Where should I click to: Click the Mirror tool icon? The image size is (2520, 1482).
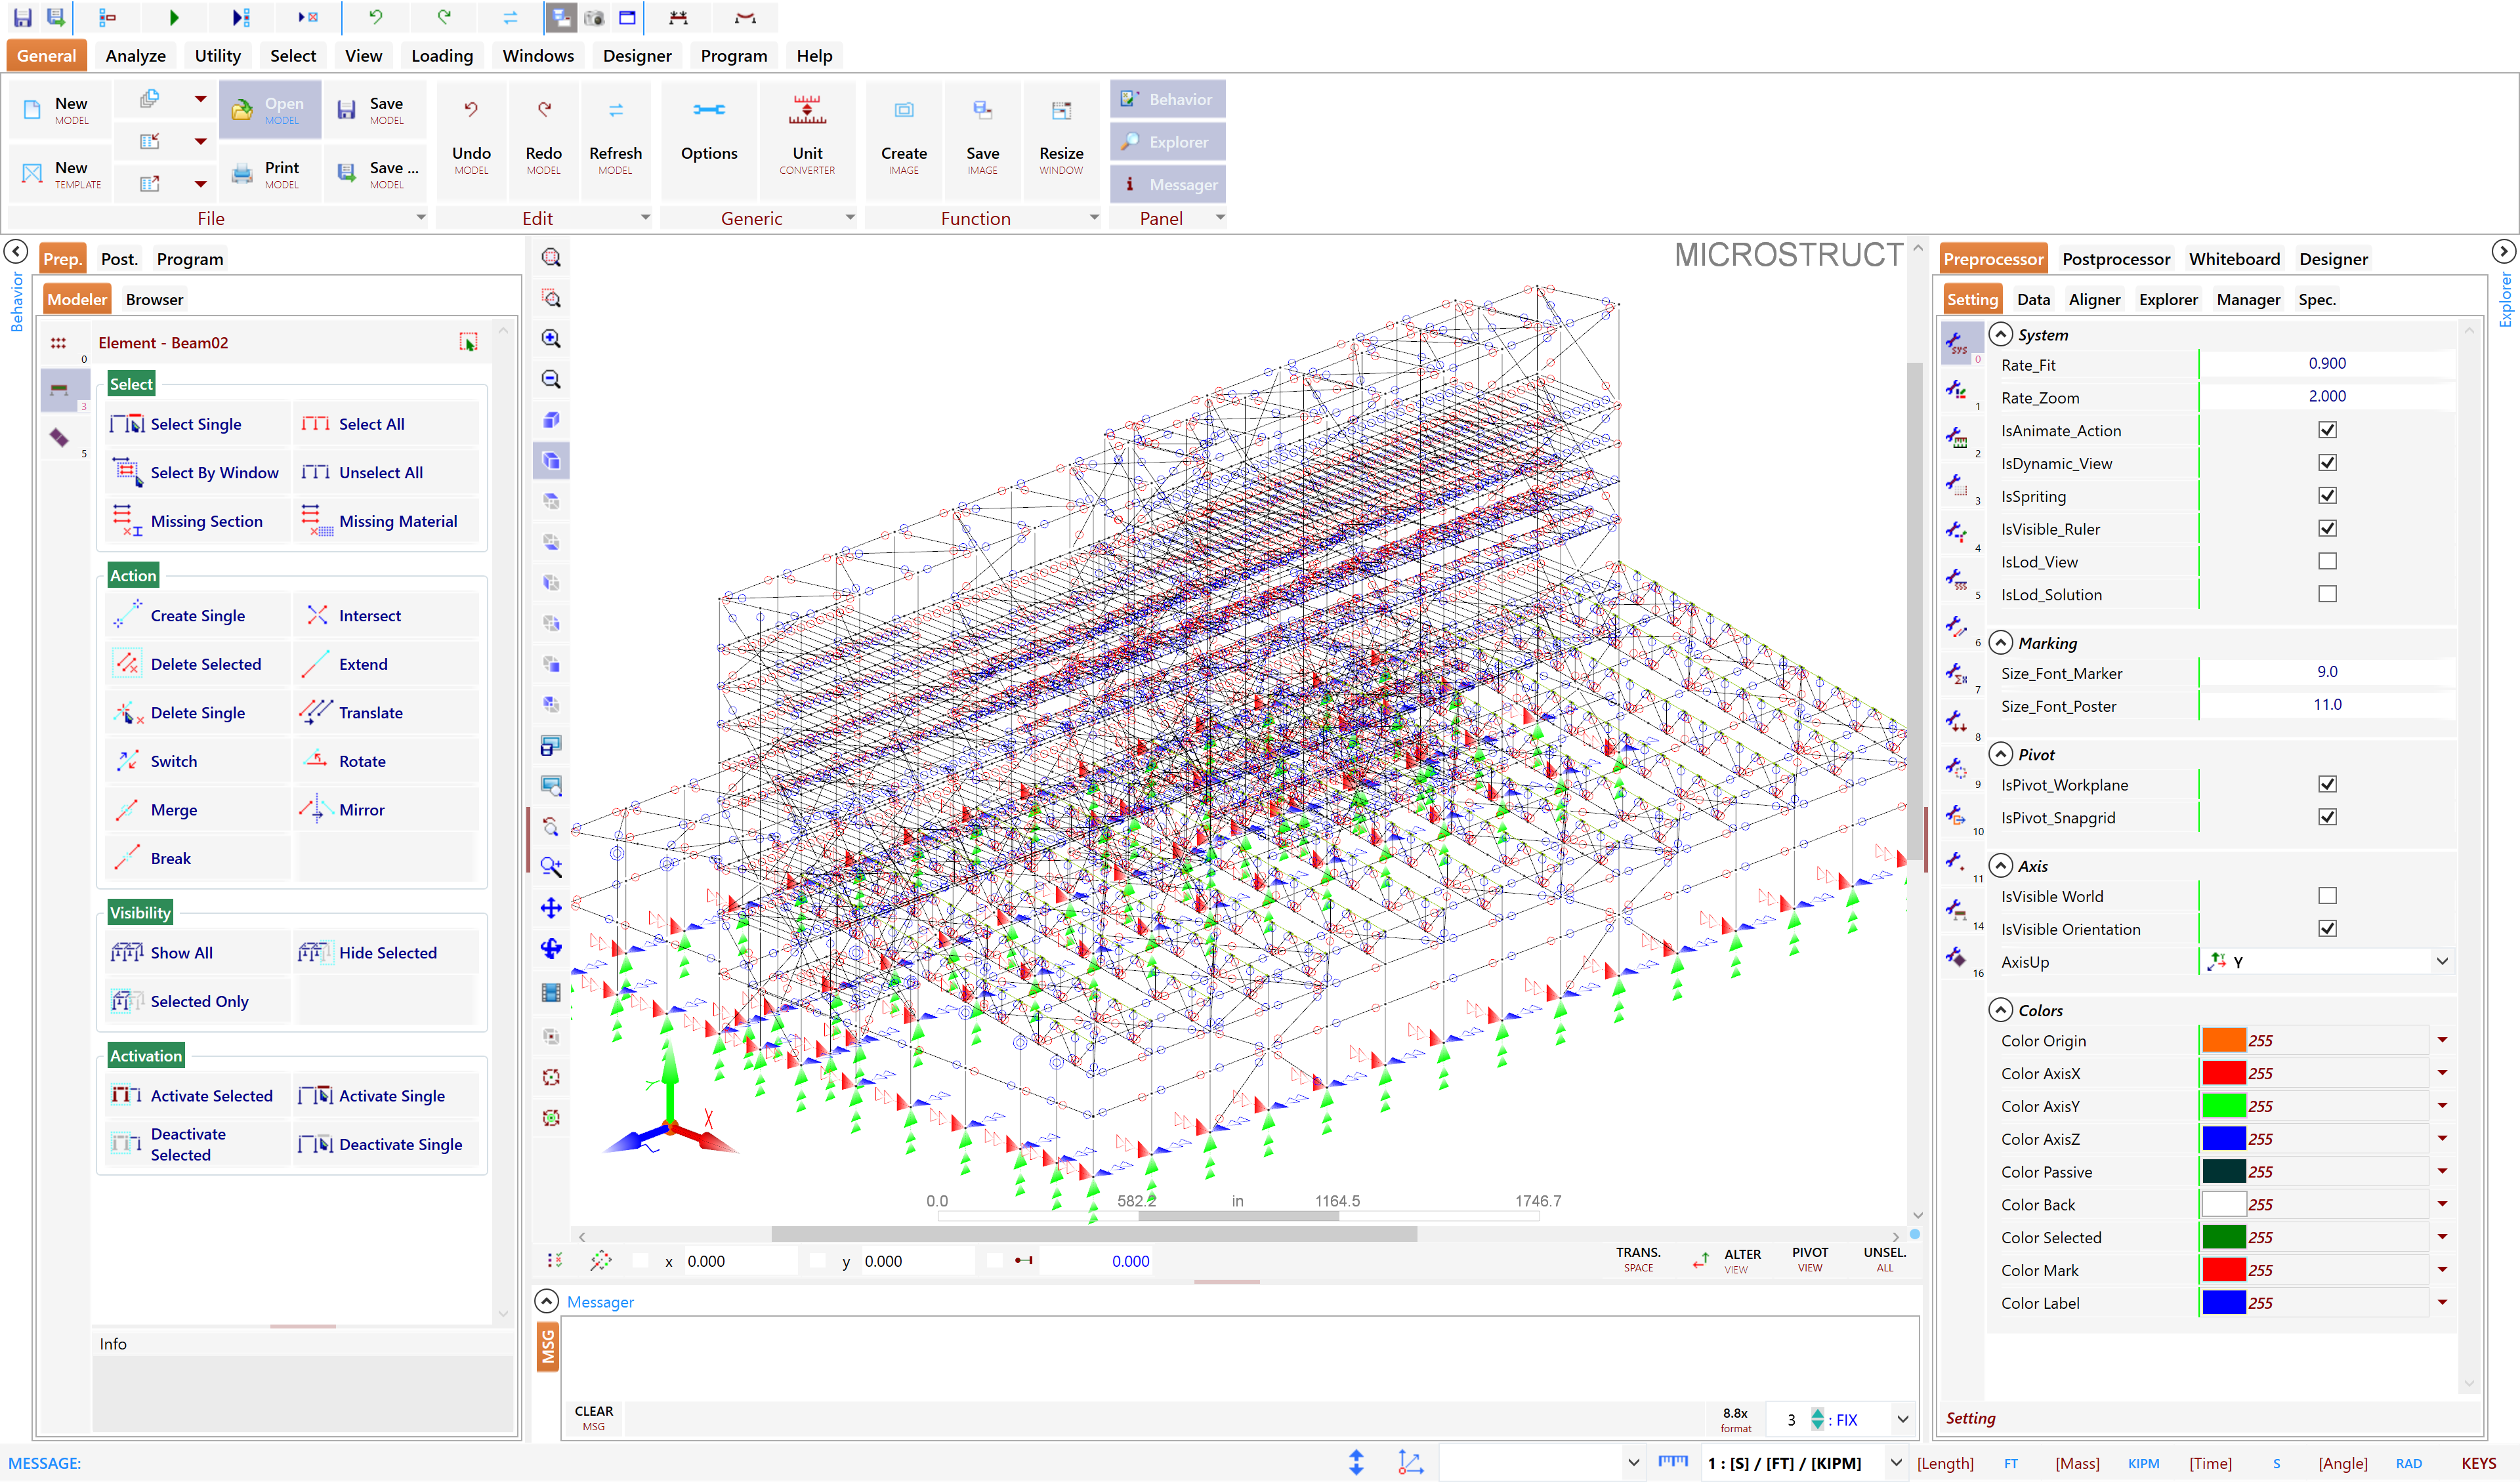coord(316,808)
